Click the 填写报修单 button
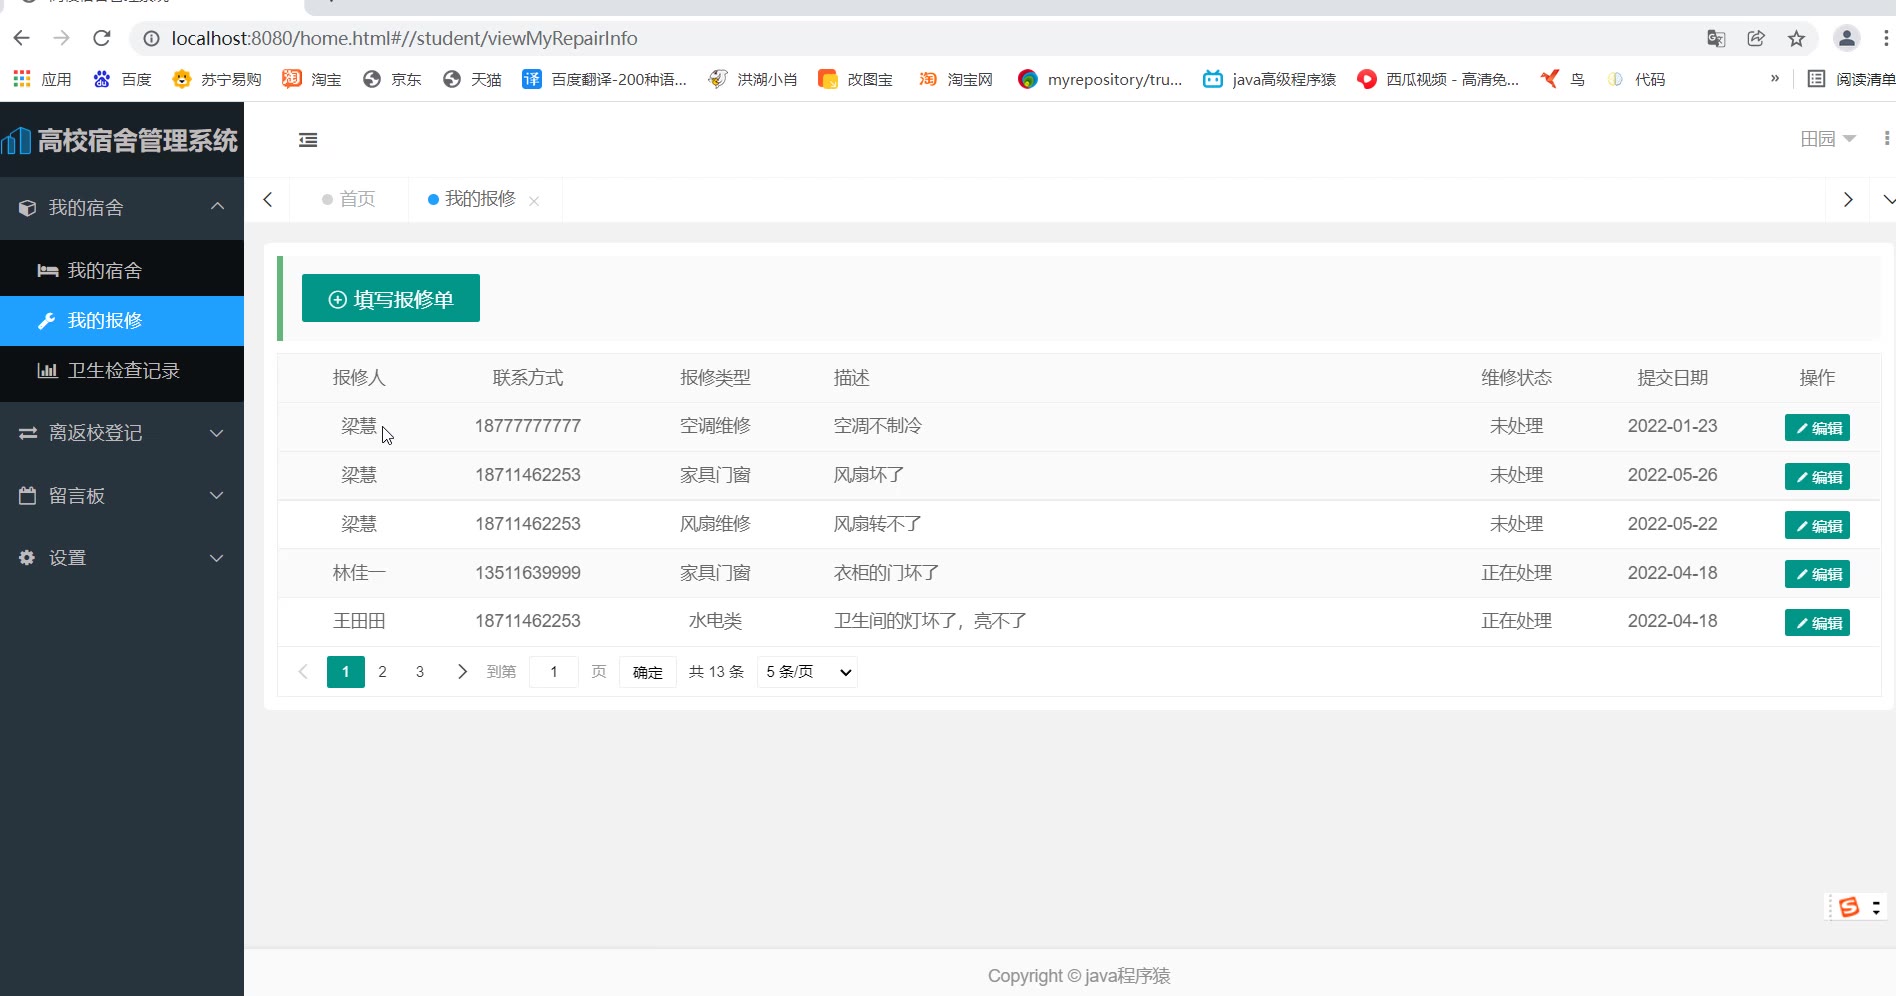 point(391,298)
